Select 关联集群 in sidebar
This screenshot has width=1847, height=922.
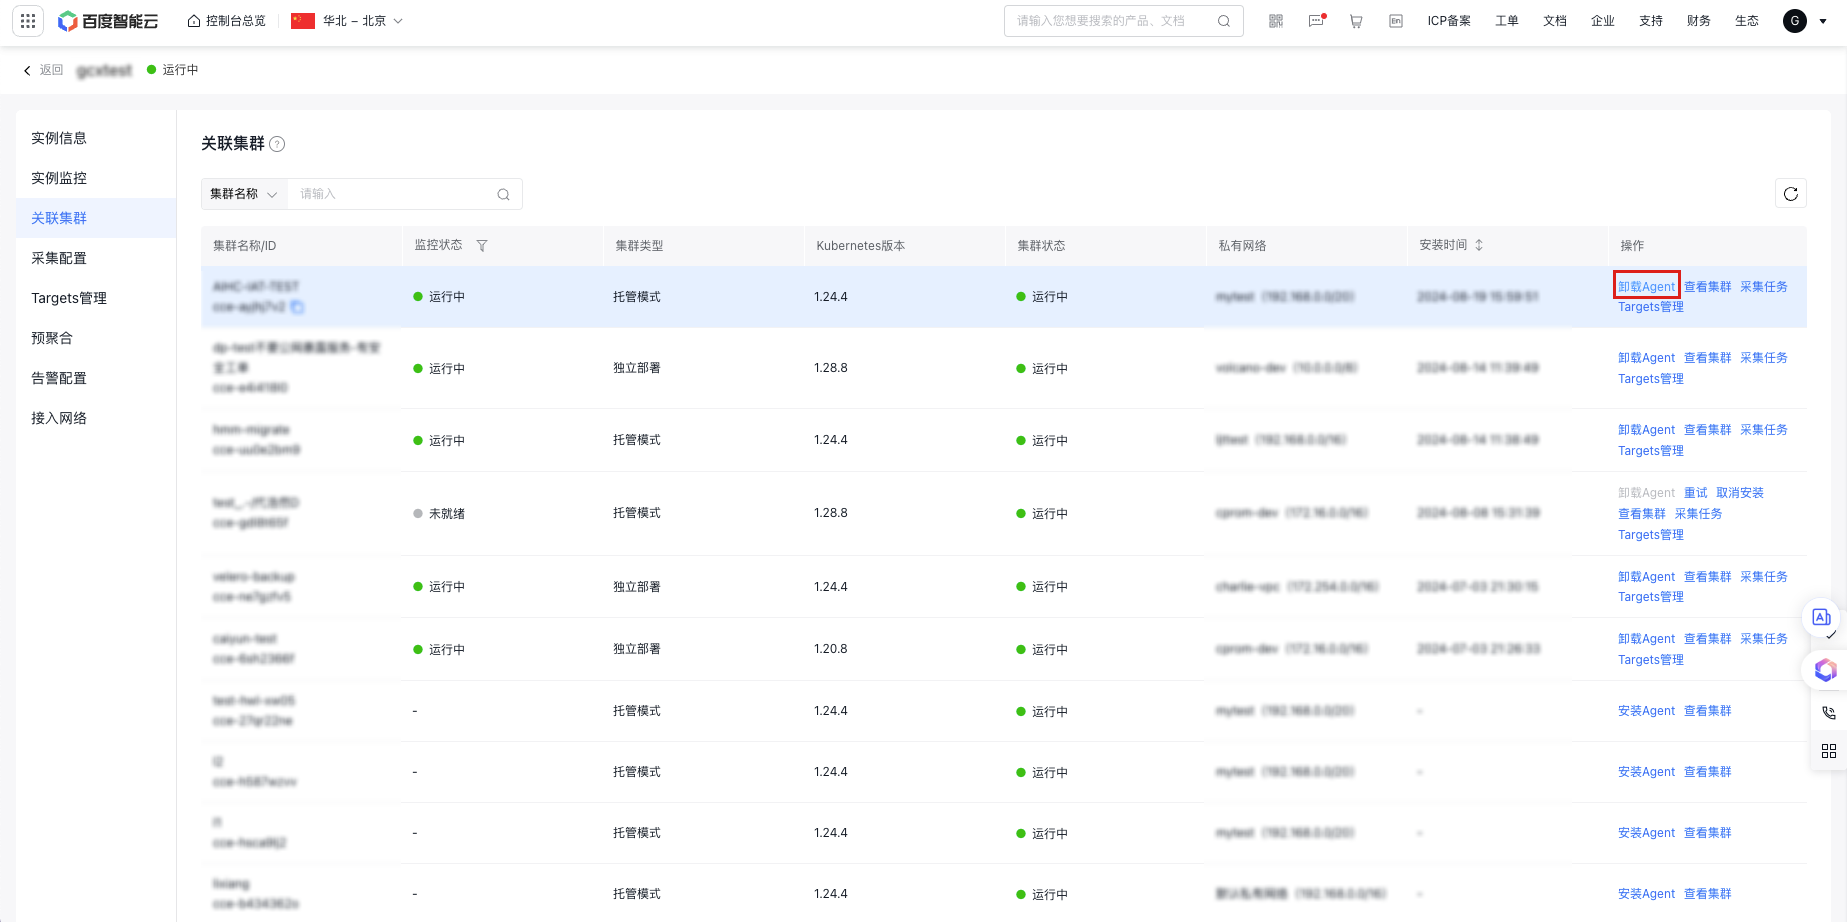click(x=96, y=218)
